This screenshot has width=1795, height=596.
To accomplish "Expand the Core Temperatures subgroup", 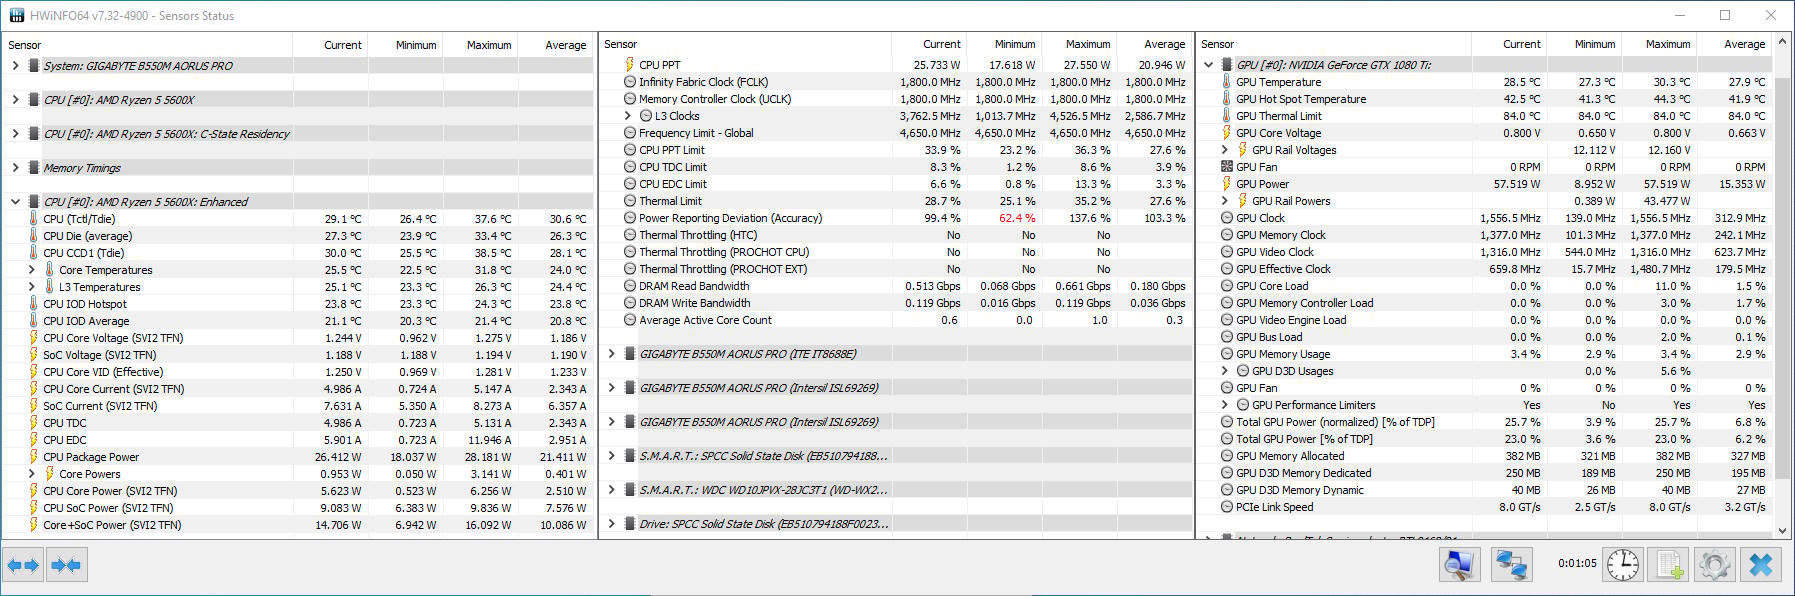I will (x=32, y=270).
